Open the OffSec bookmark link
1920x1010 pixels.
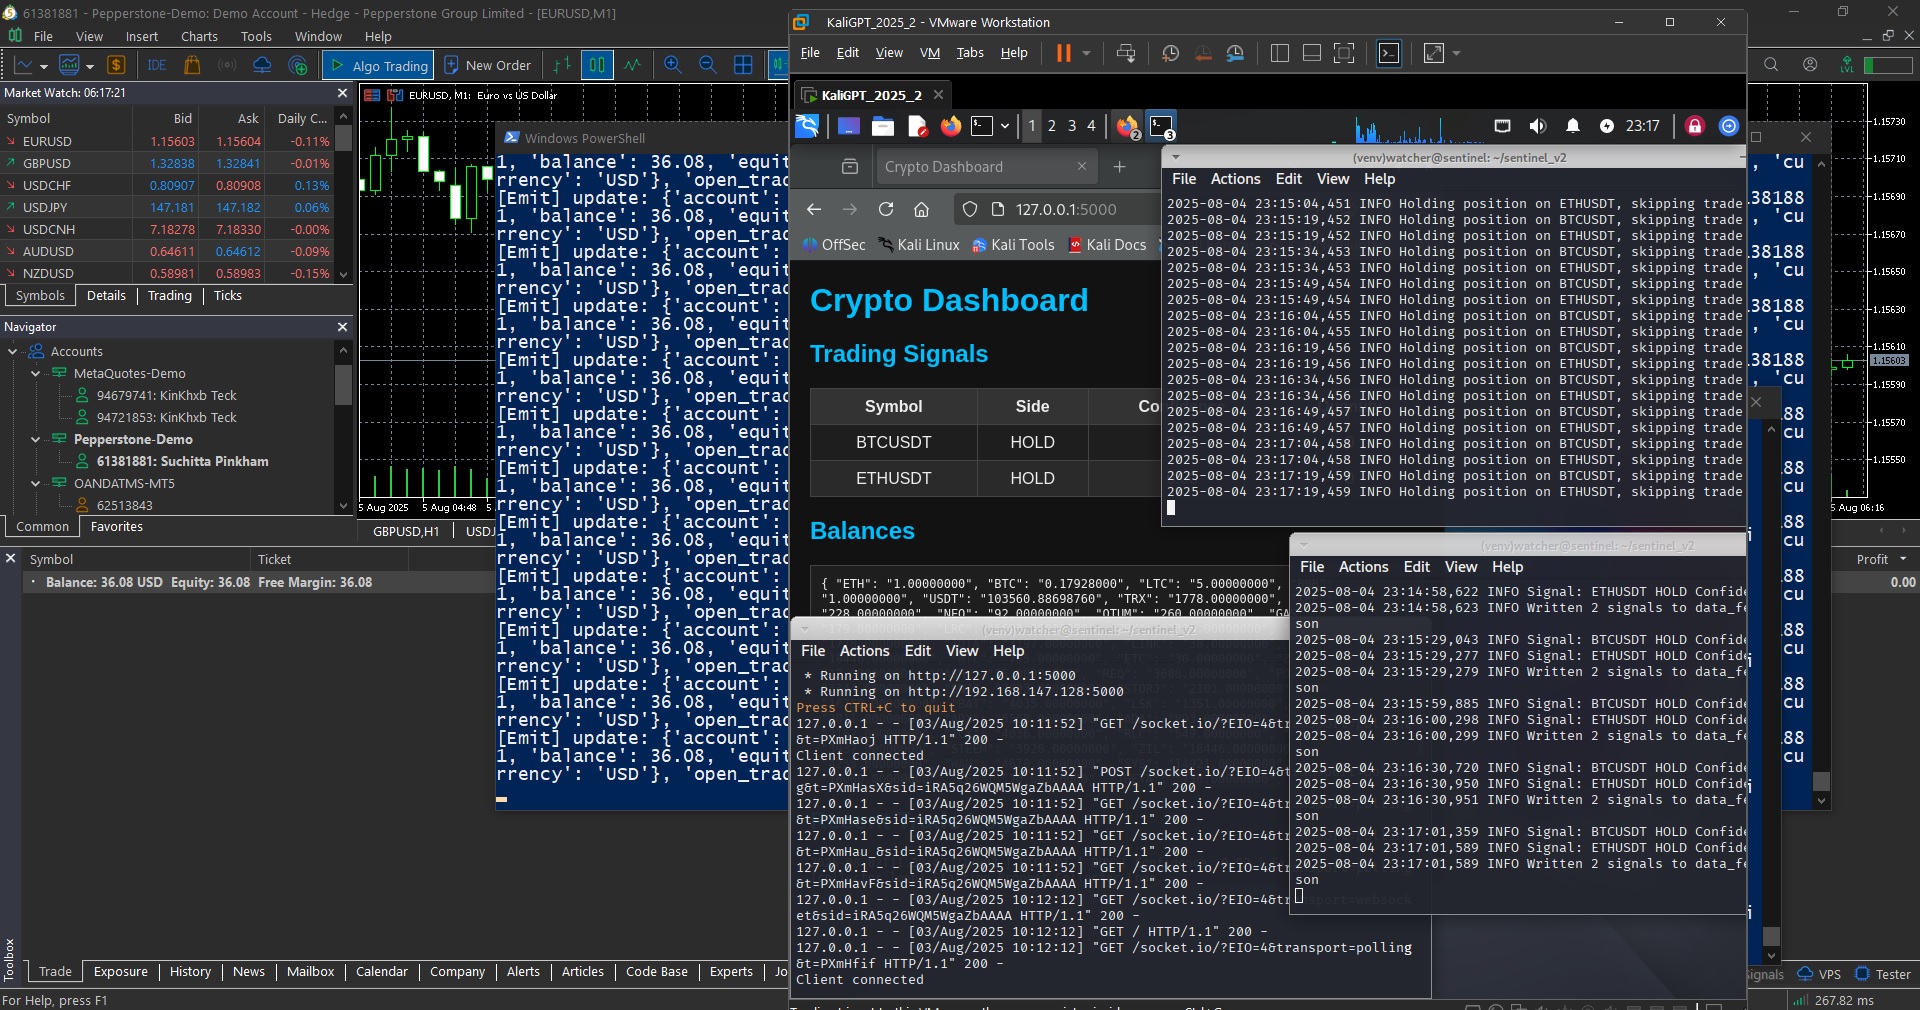(x=834, y=245)
